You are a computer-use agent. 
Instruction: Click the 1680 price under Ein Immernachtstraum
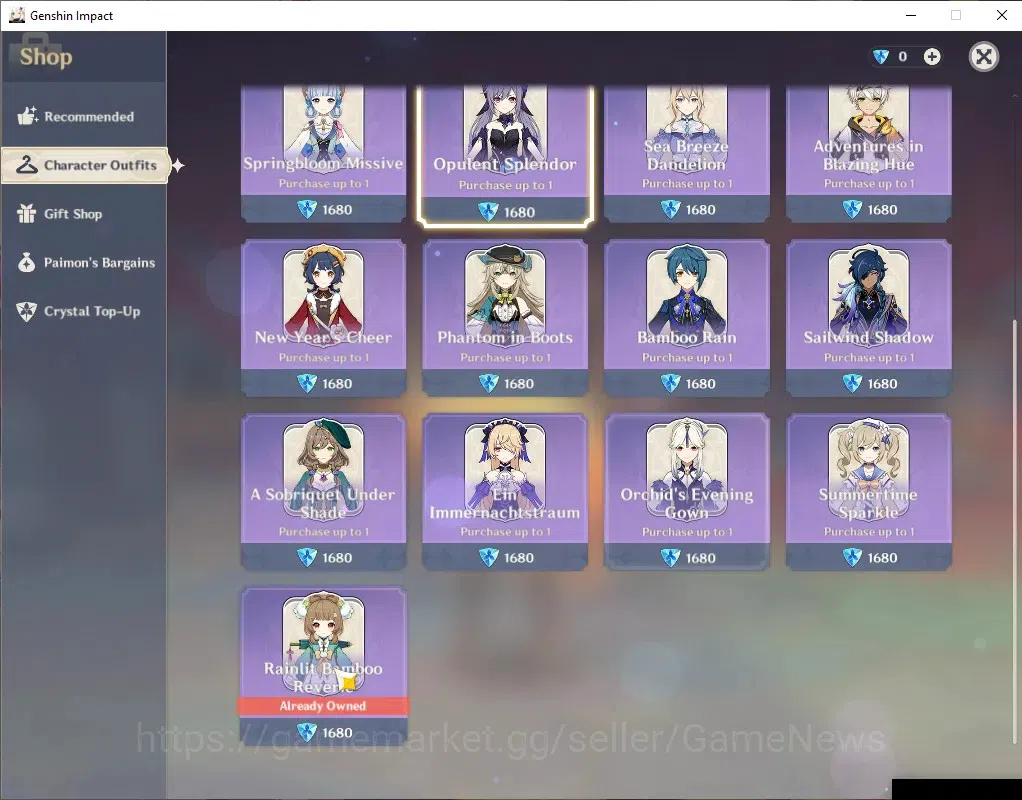[x=506, y=557]
